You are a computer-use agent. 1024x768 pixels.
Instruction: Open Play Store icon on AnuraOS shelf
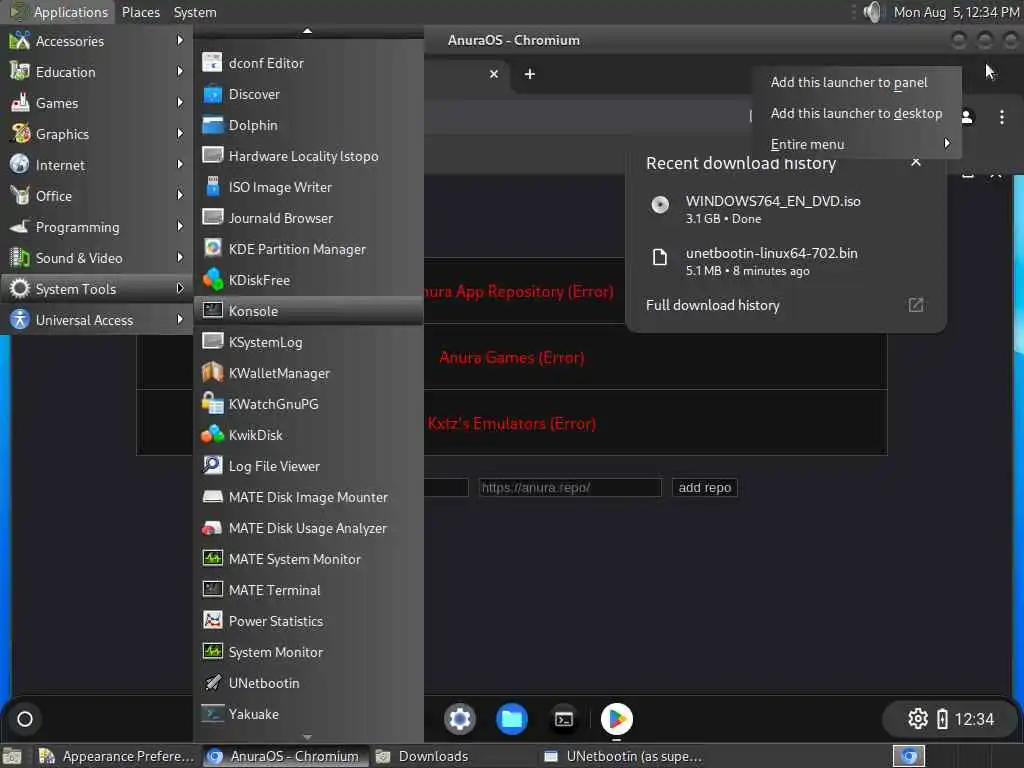(616, 719)
